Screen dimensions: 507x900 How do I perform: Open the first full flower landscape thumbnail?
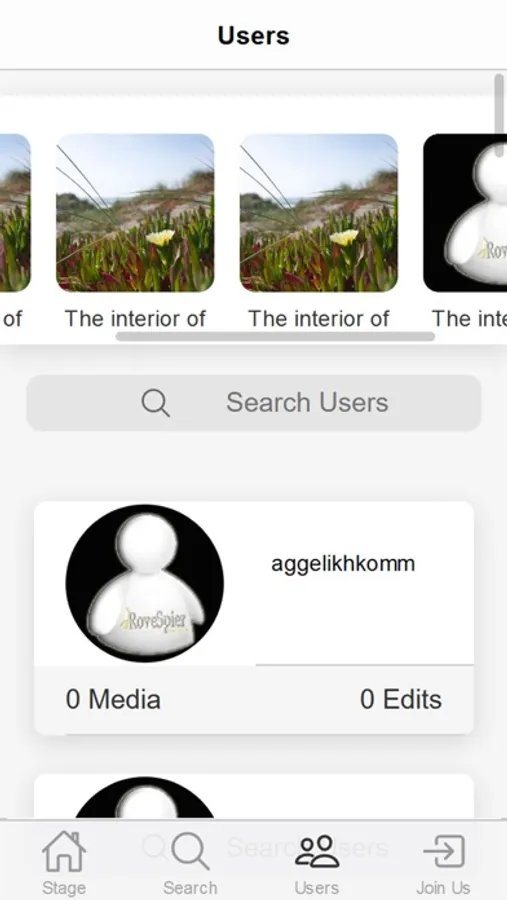135,213
